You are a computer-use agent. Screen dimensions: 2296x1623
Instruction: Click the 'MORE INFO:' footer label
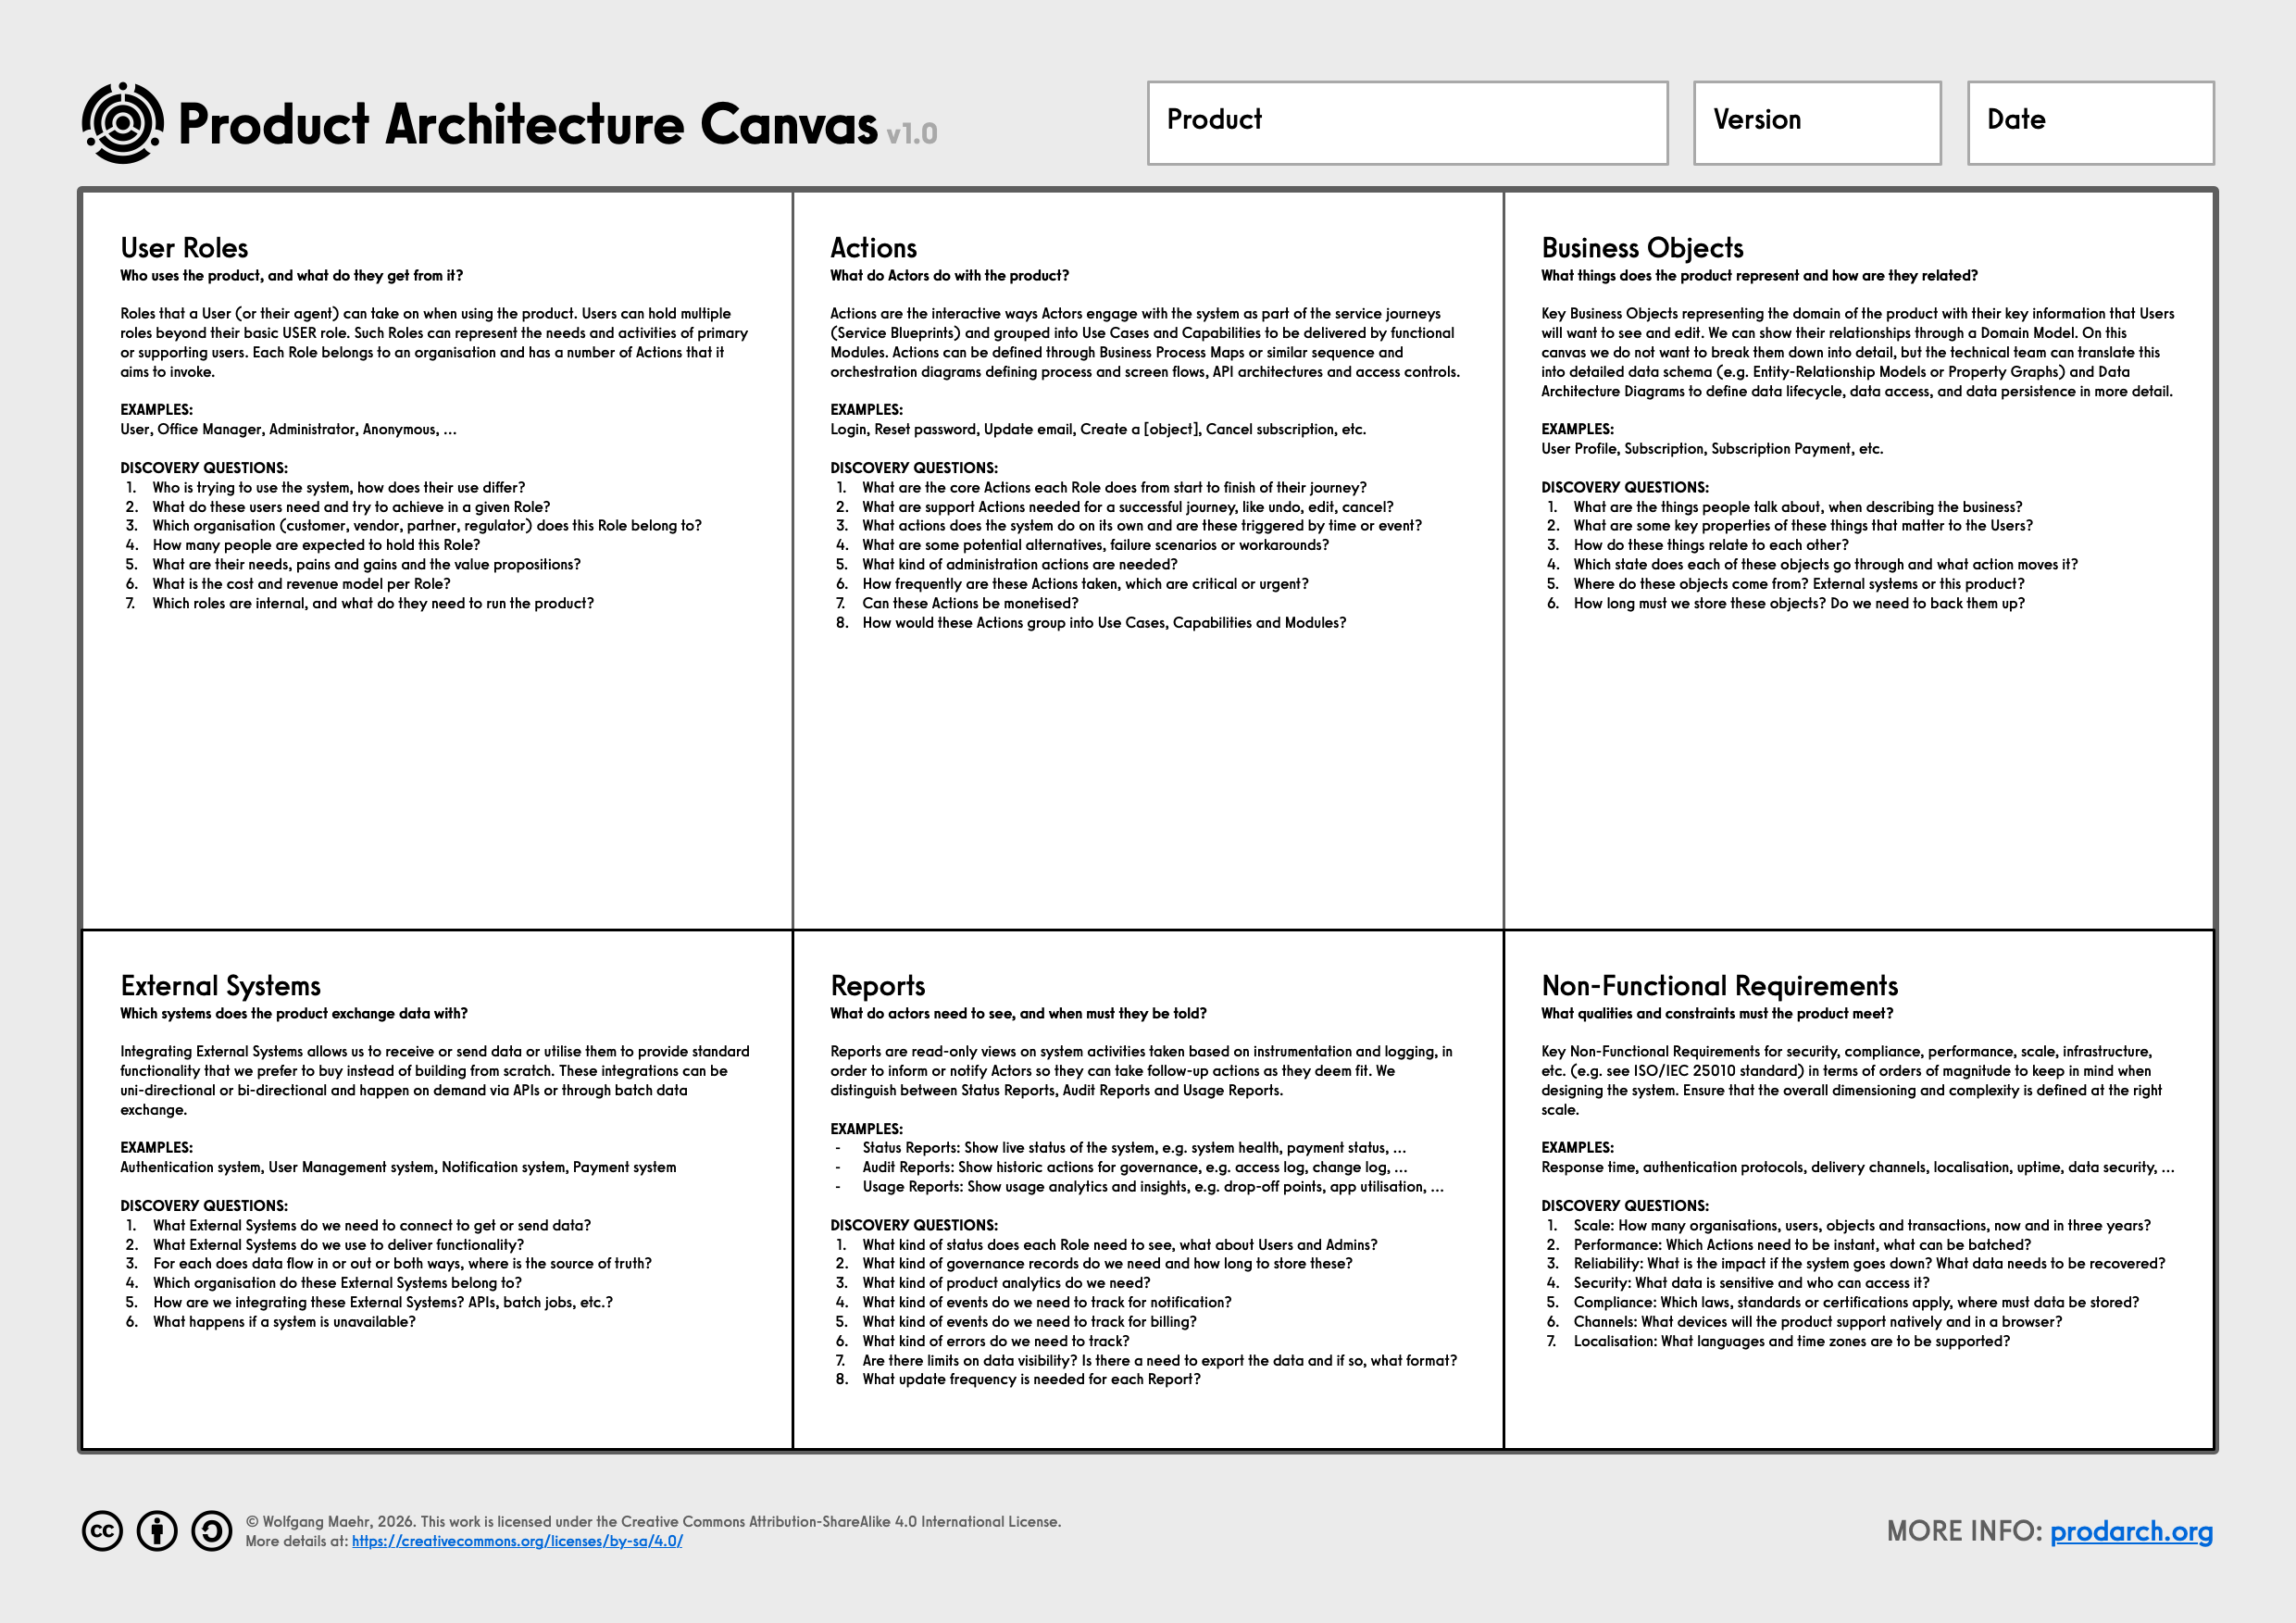[x=1963, y=1531]
